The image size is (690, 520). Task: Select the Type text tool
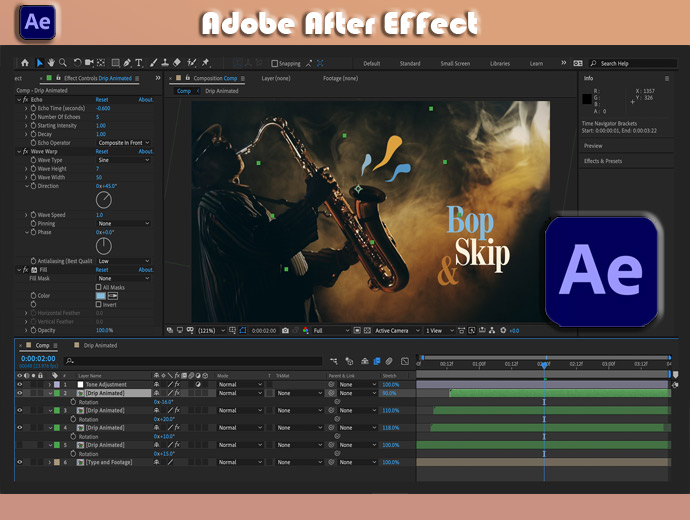(139, 63)
